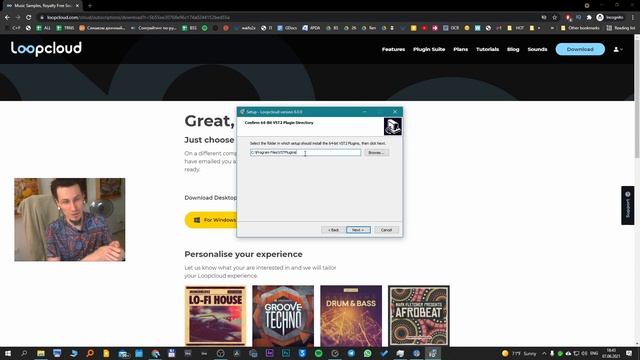The height and width of the screenshot is (360, 640).
Task: Open Chrome from the taskbar
Action: click(x=155, y=353)
